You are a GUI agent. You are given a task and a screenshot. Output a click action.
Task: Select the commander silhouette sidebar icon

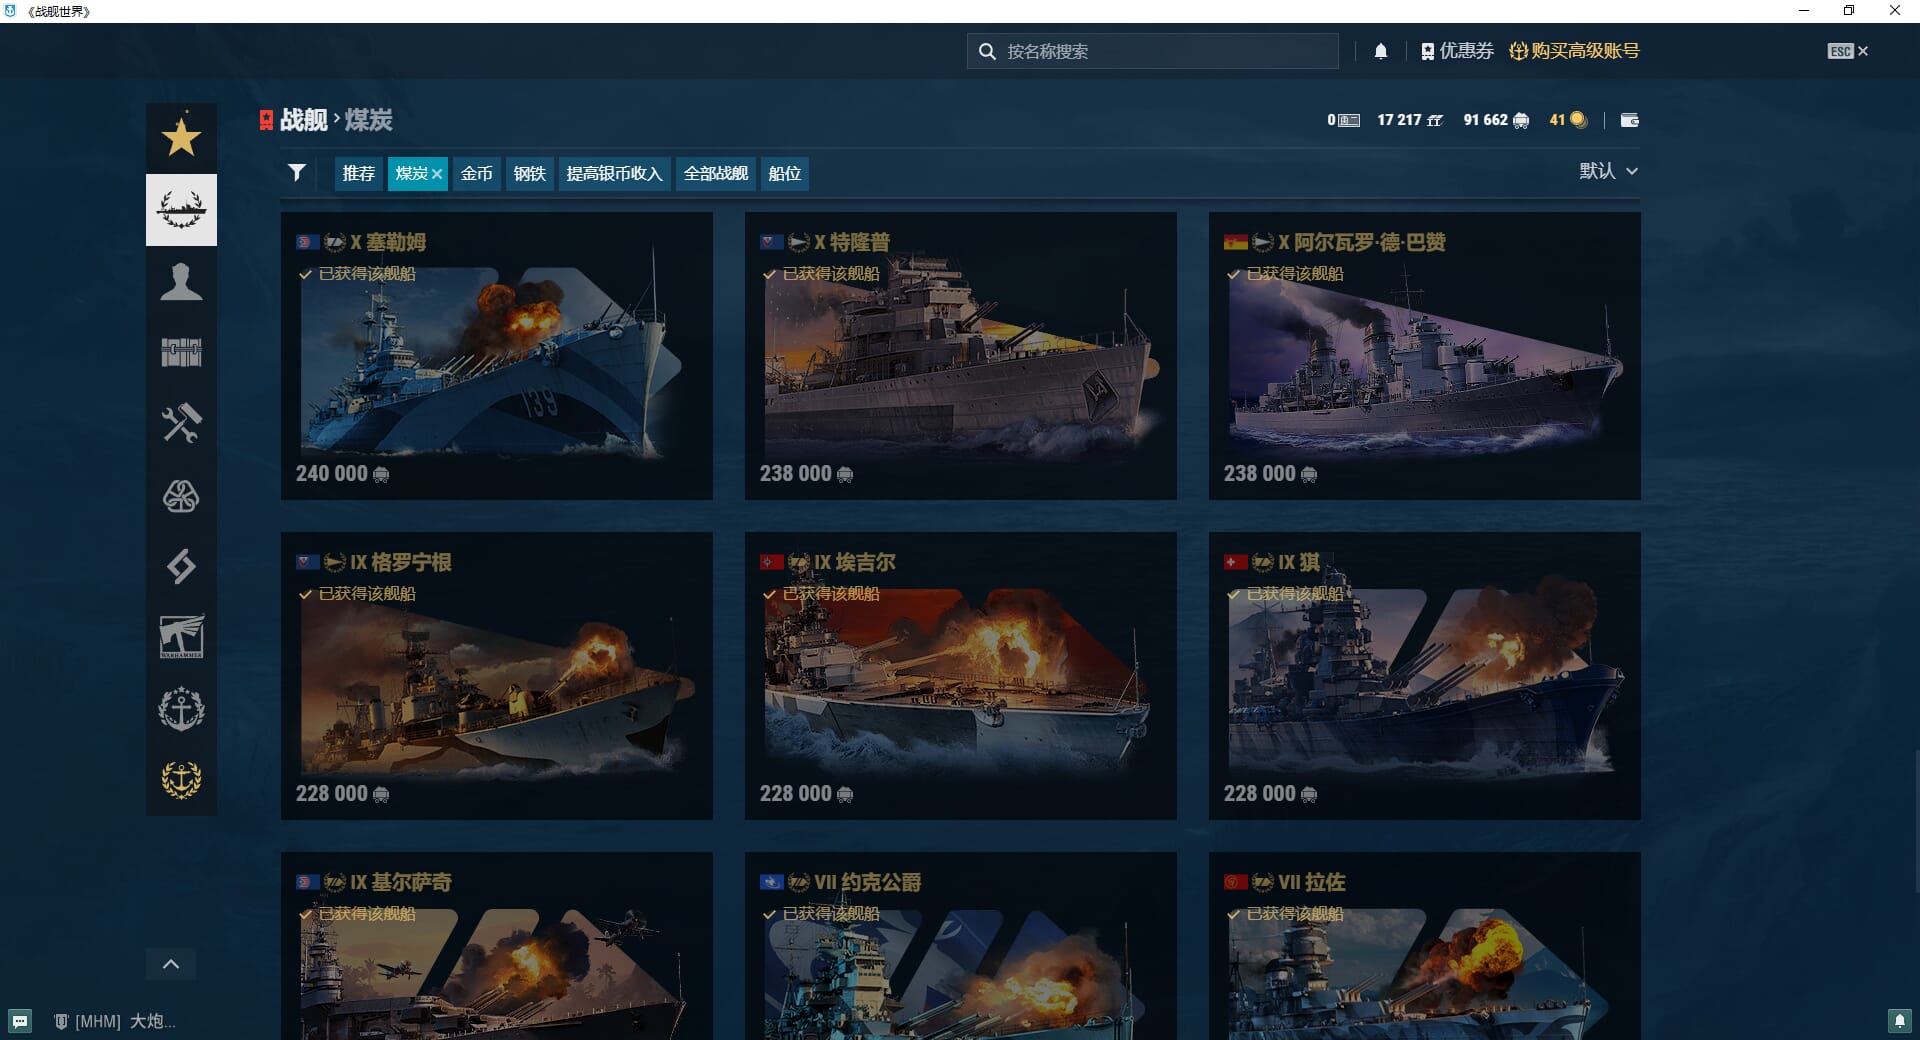tap(181, 282)
